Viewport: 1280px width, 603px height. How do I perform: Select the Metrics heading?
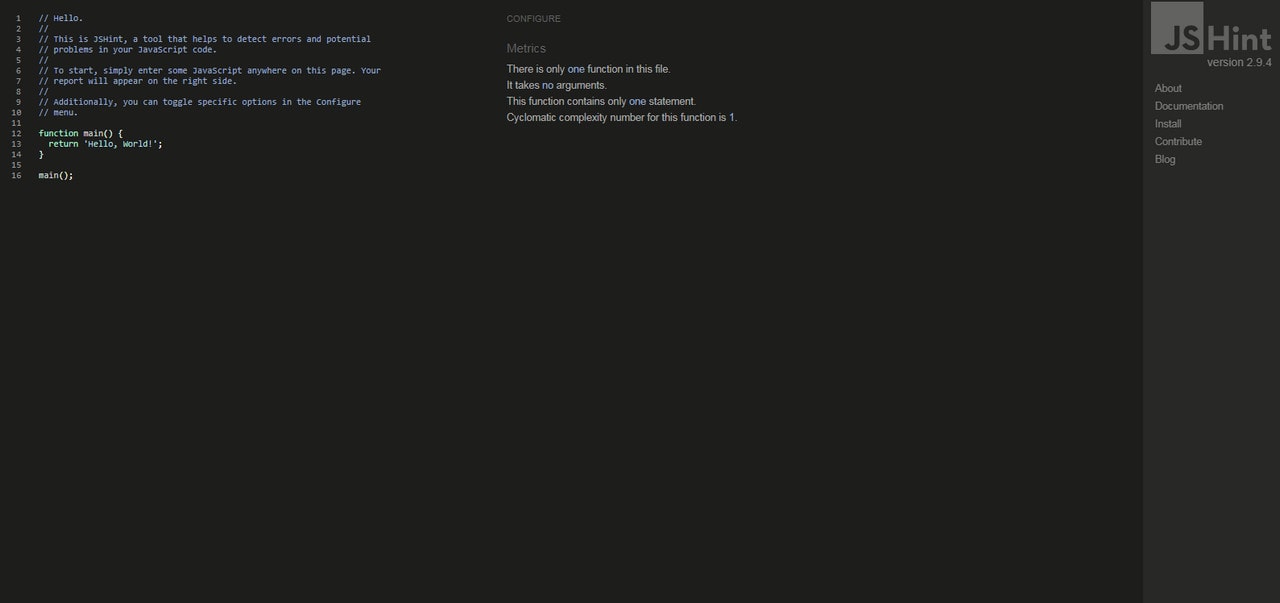coord(526,48)
